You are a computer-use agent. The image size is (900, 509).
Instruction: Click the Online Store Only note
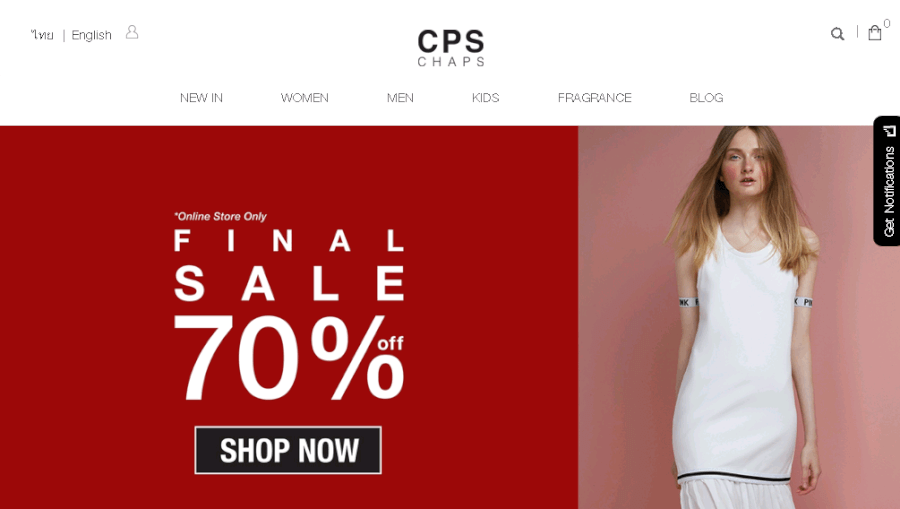(x=220, y=216)
